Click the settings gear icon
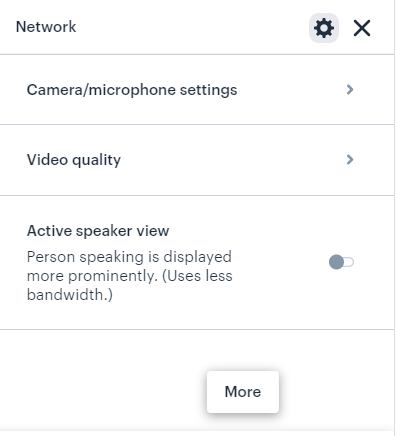Image resolution: width=396 pixels, height=436 pixels. click(324, 28)
